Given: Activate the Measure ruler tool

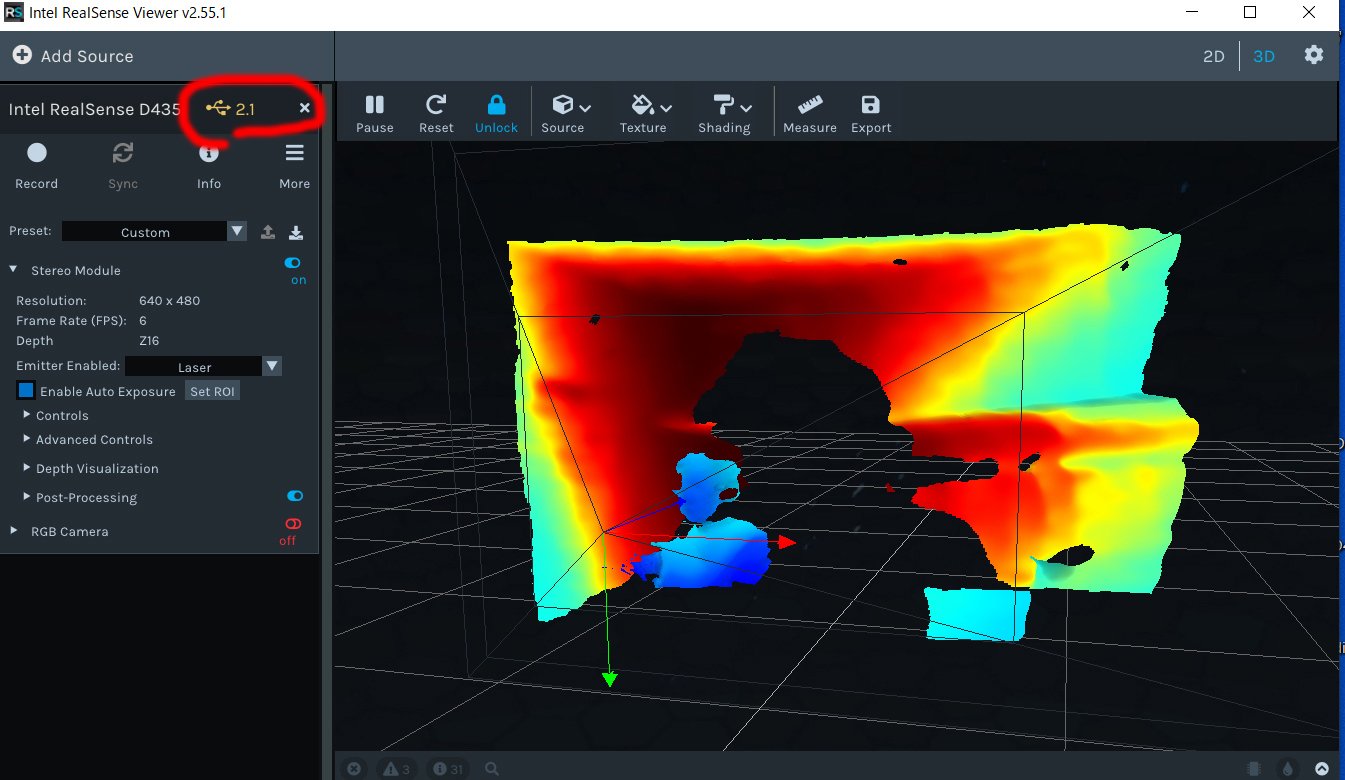Looking at the screenshot, I should tap(810, 114).
